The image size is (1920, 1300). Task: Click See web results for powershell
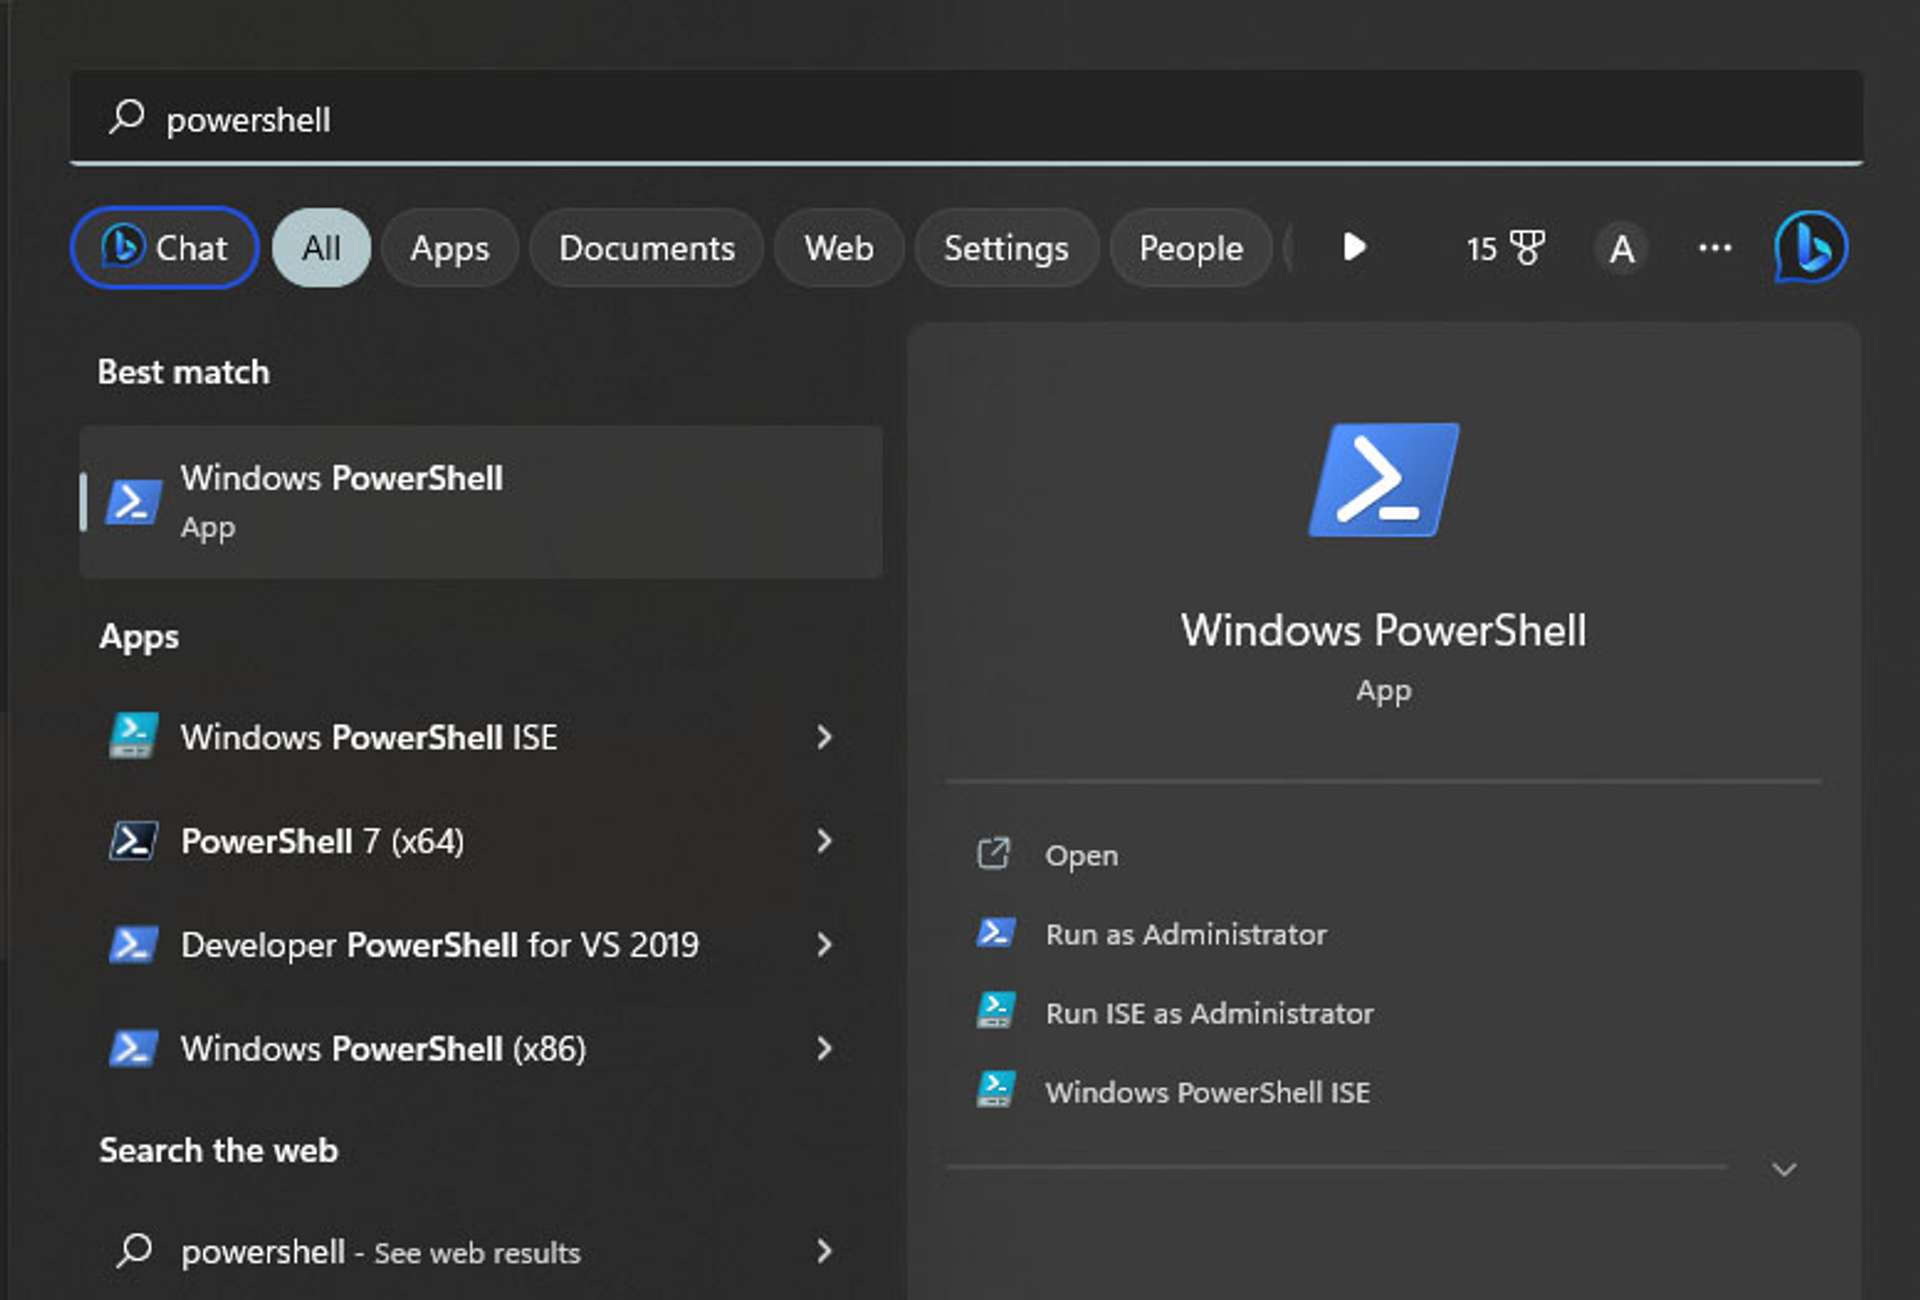(x=380, y=1252)
